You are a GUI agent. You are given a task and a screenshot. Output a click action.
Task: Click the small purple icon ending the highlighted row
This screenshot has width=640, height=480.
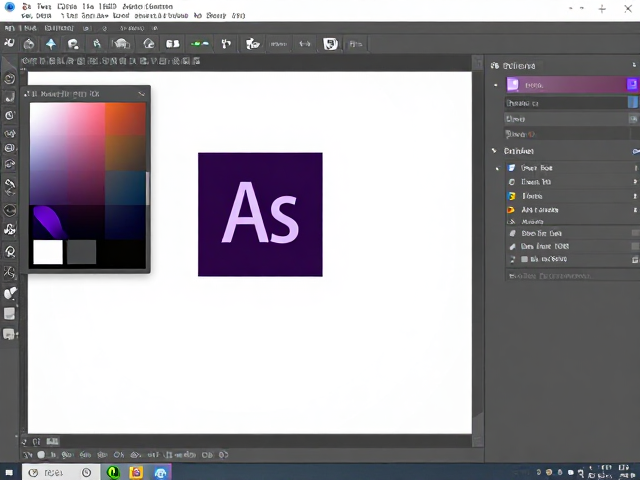click(632, 84)
